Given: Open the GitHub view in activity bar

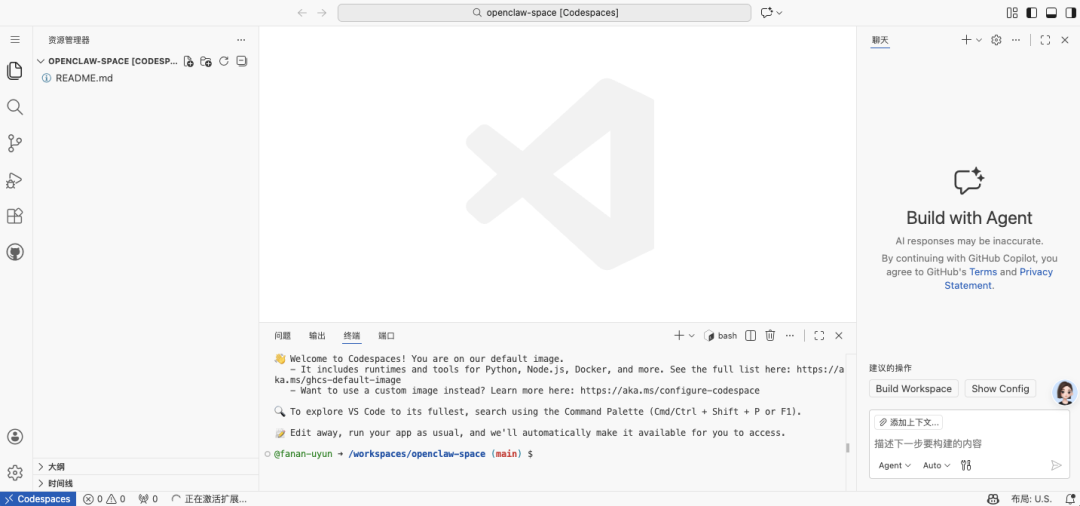Looking at the screenshot, I should pos(14,252).
